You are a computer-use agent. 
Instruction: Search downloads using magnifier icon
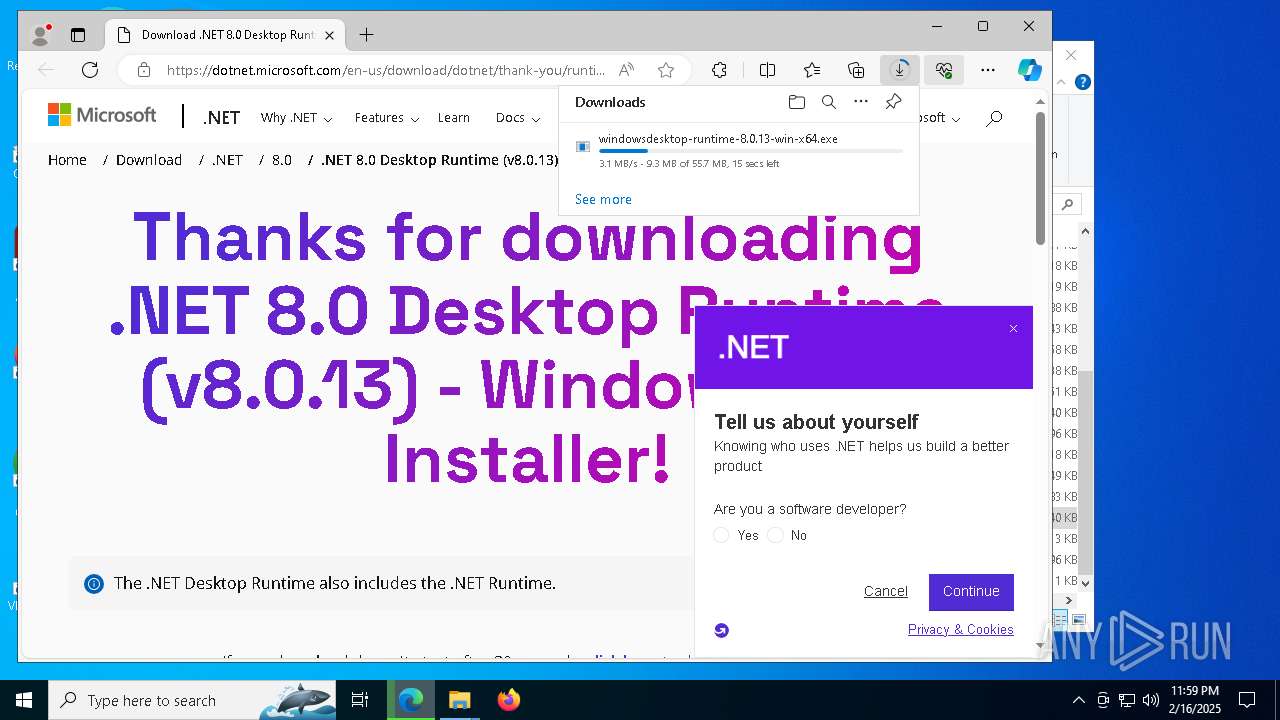click(x=828, y=102)
